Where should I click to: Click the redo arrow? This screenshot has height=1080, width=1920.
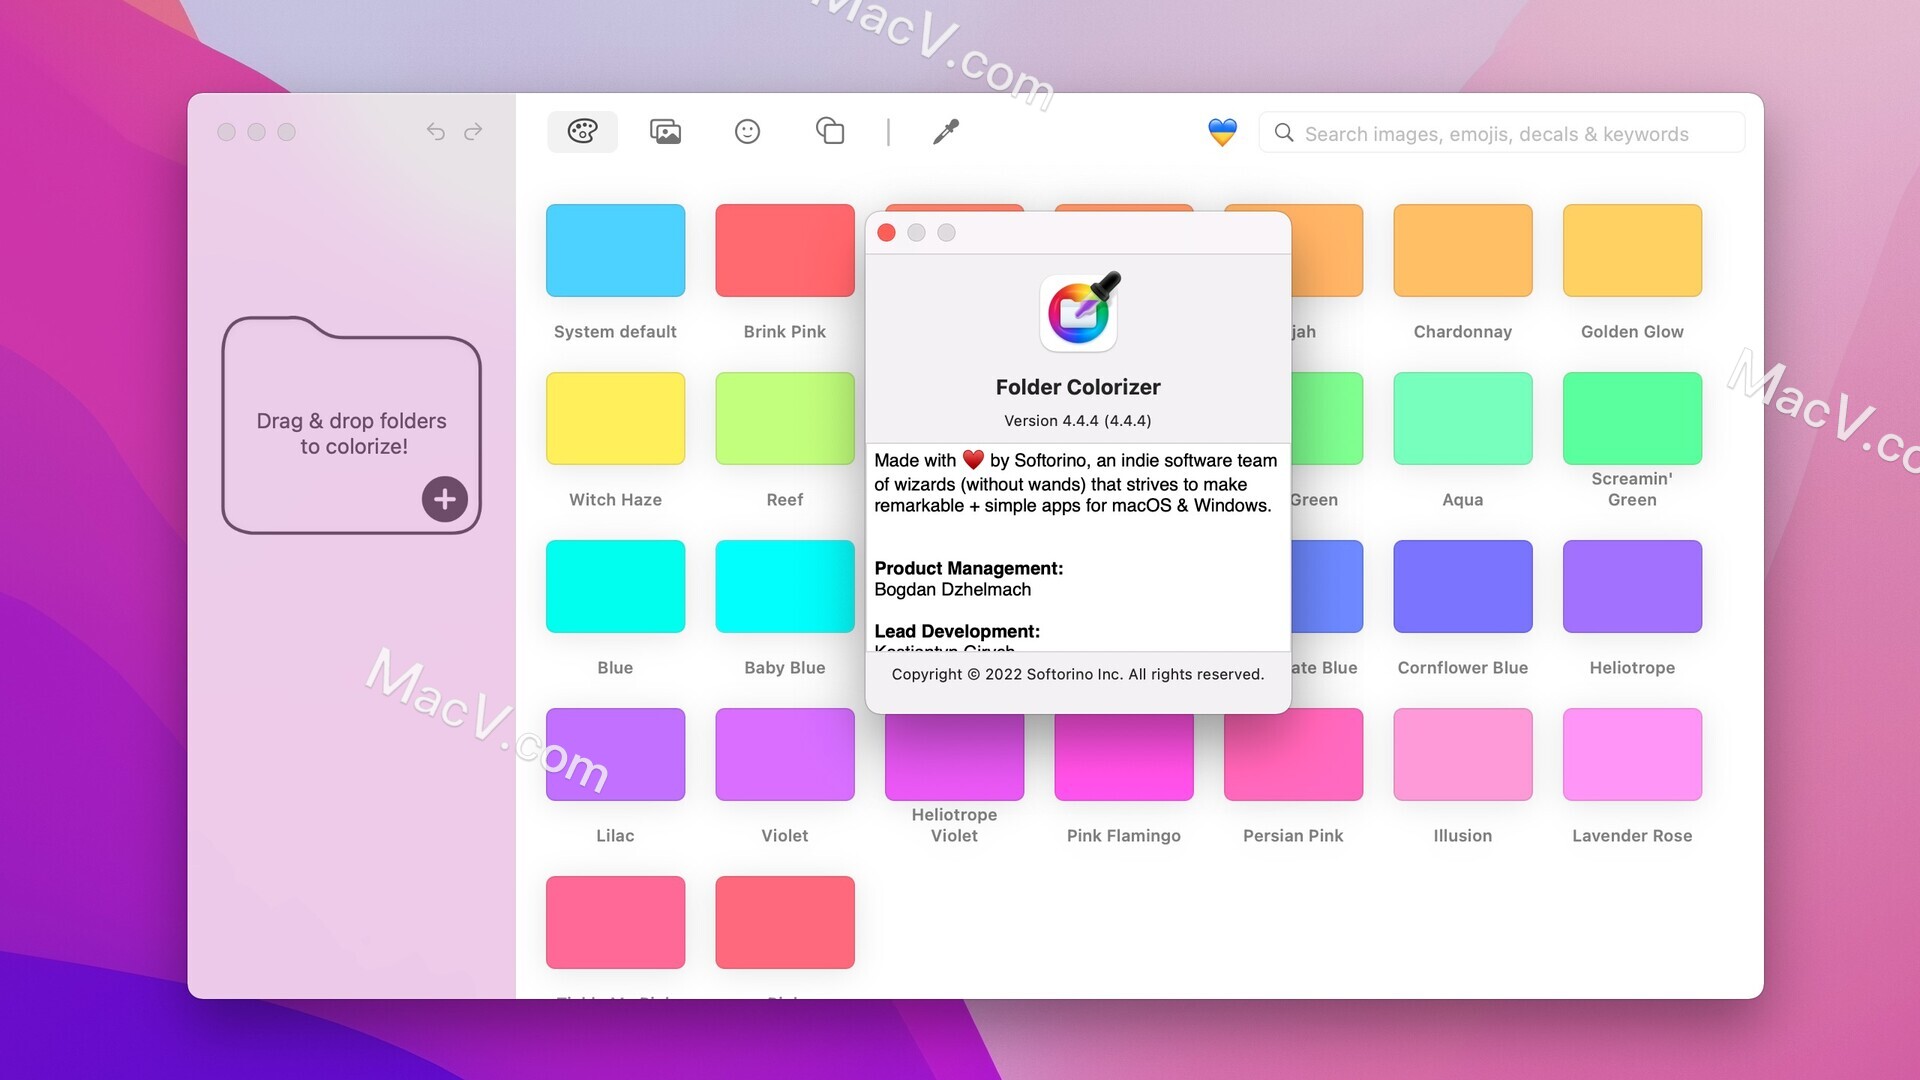[473, 131]
